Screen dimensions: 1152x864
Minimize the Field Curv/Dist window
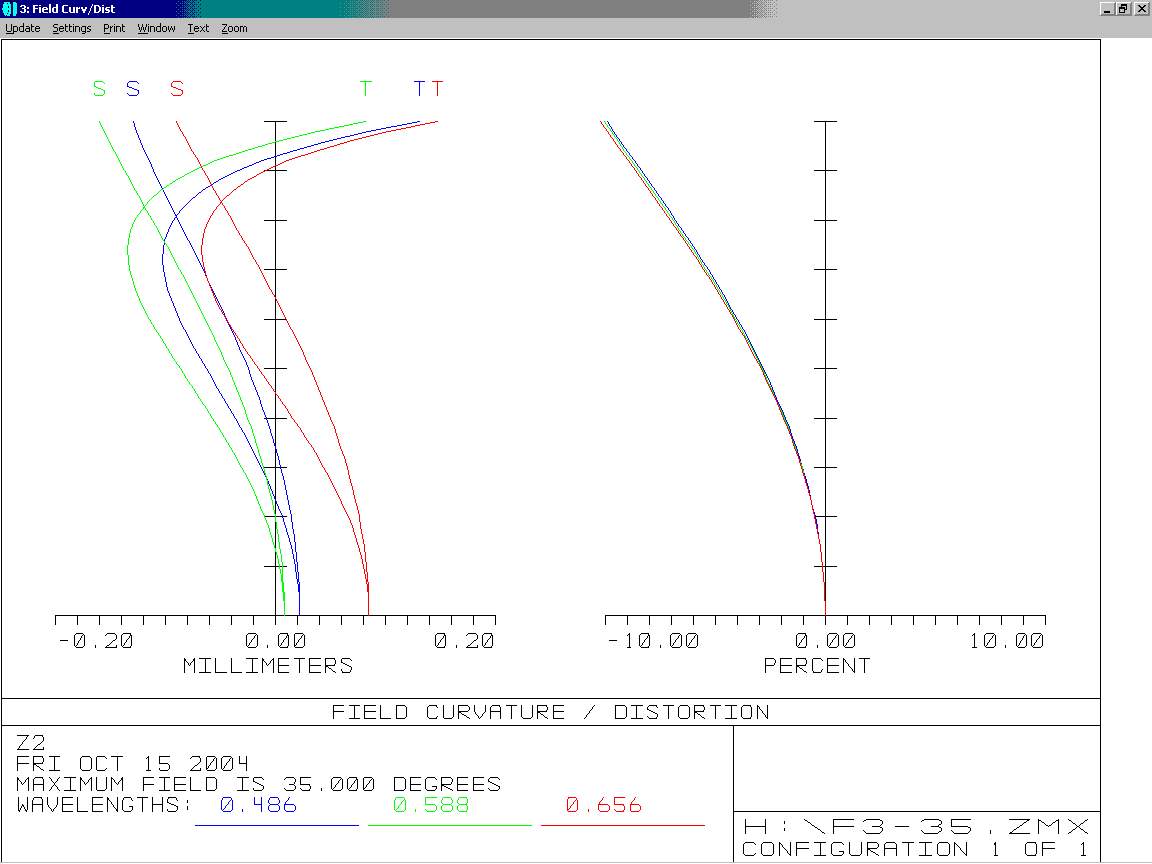pyautogui.click(x=1108, y=9)
